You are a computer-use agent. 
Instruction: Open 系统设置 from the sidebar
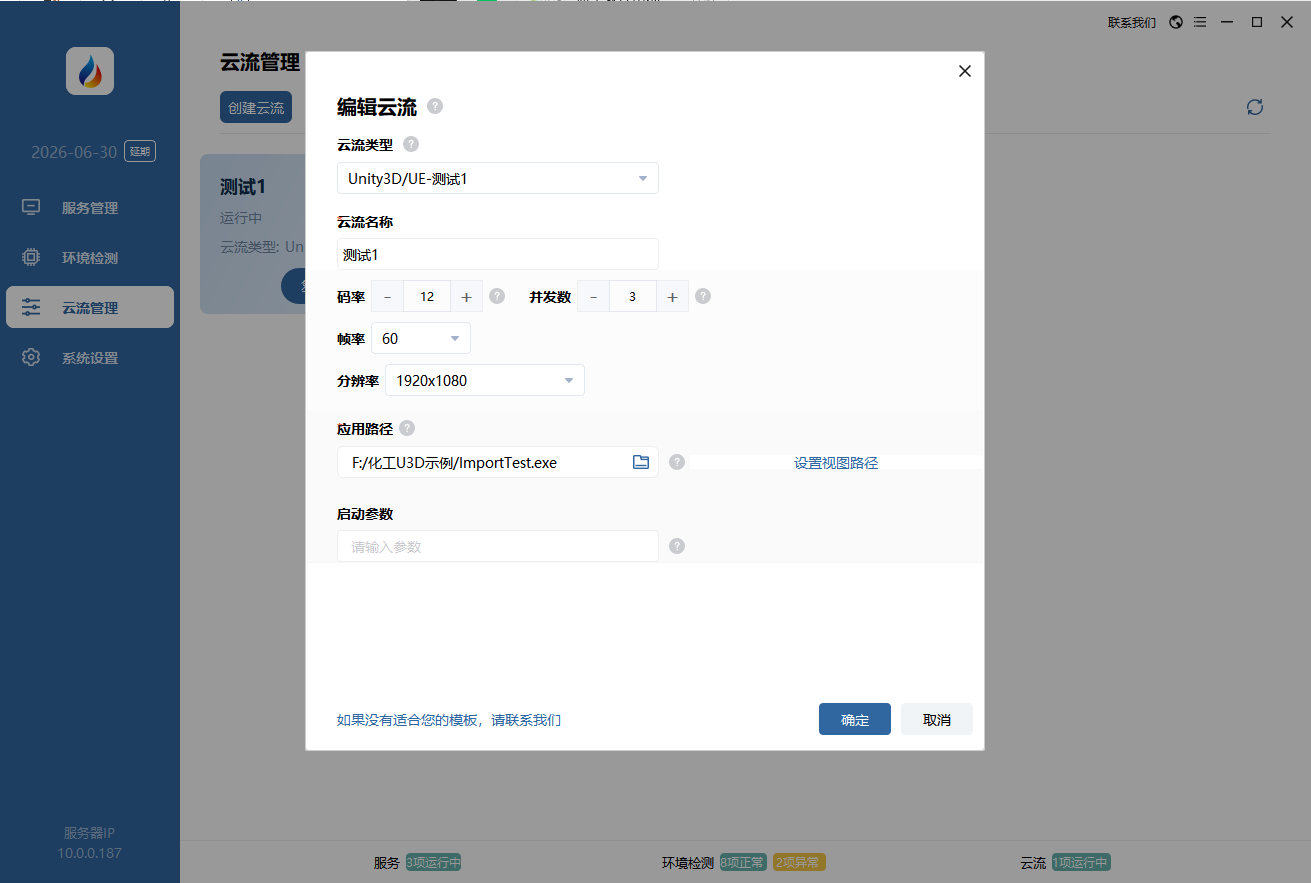pos(89,357)
